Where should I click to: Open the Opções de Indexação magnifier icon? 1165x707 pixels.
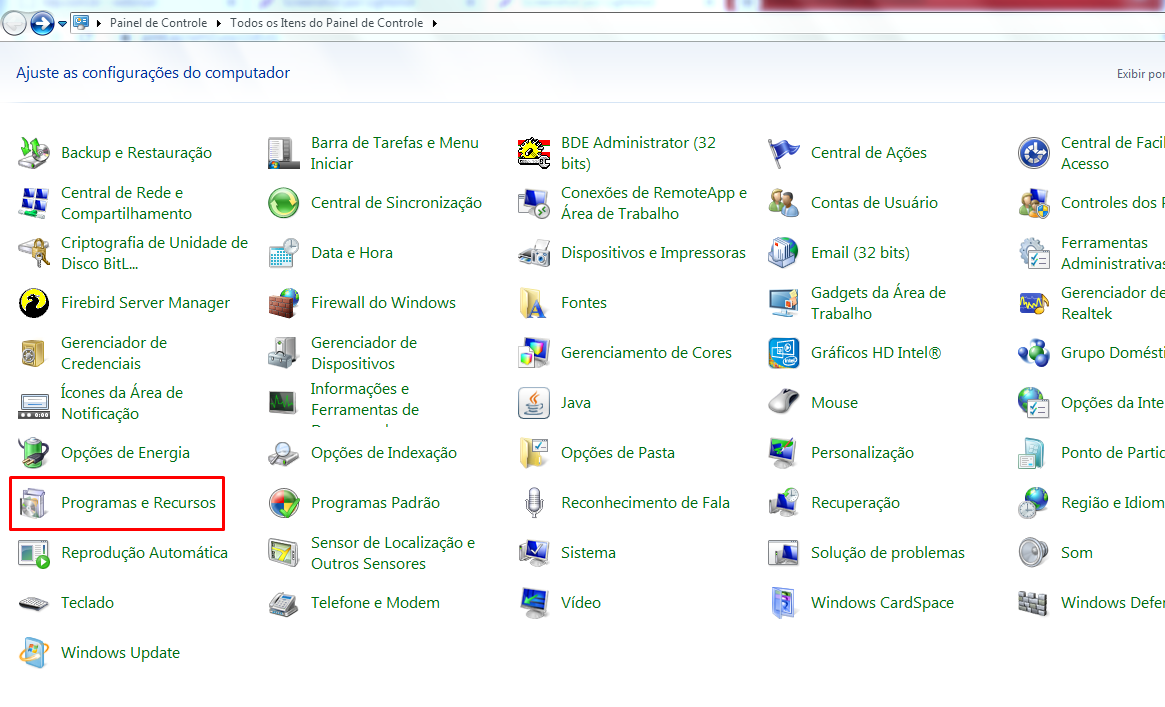click(x=283, y=453)
